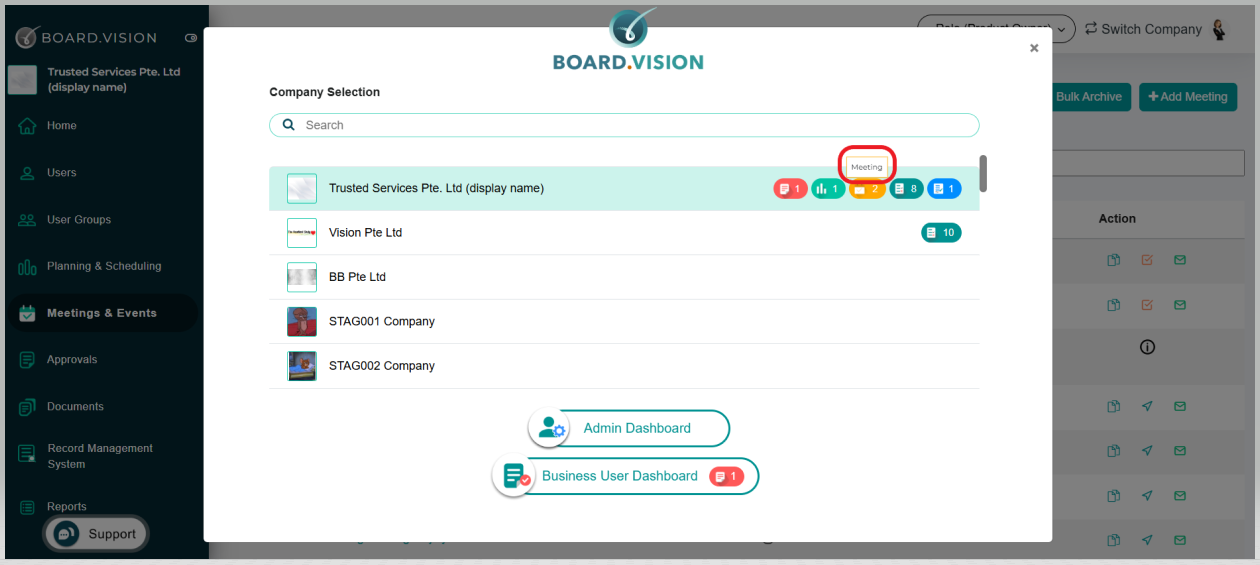
Task: Select BB Pte Ltd company
Action: 624,277
